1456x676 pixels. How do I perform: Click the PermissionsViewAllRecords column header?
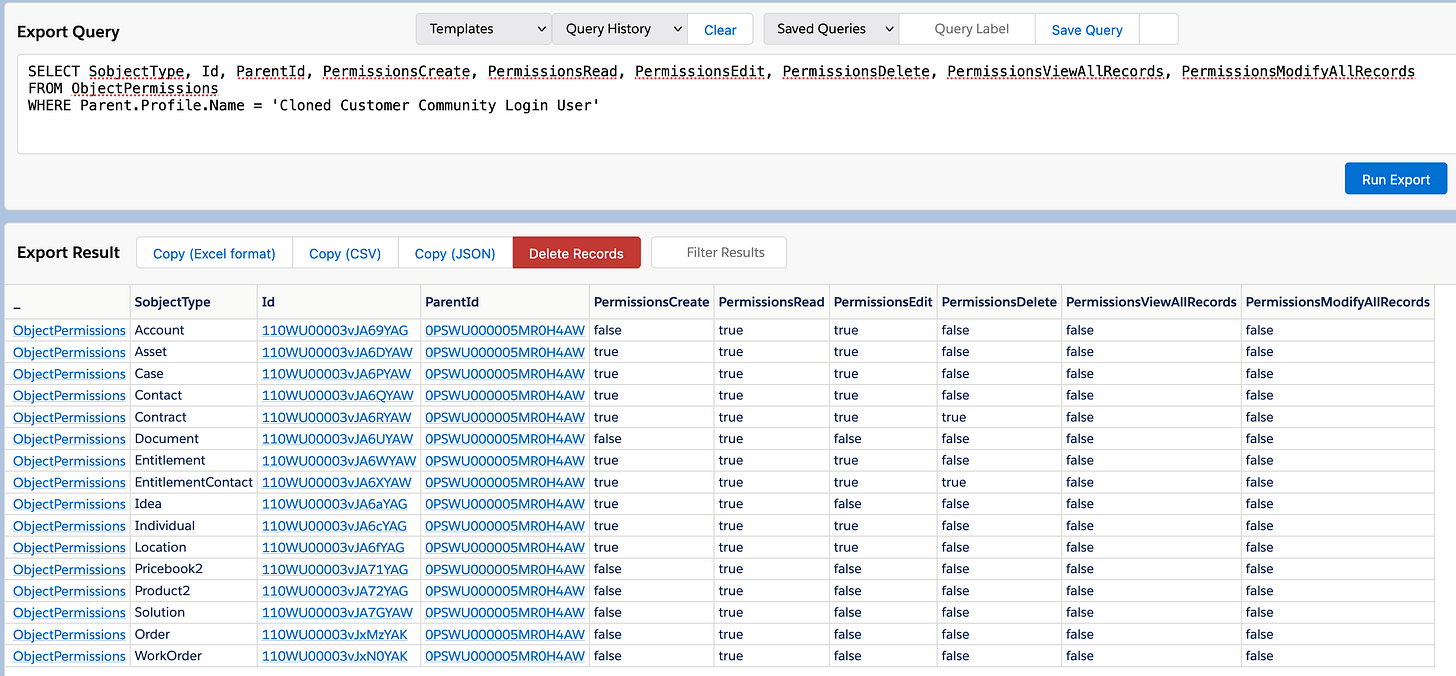click(x=1151, y=302)
